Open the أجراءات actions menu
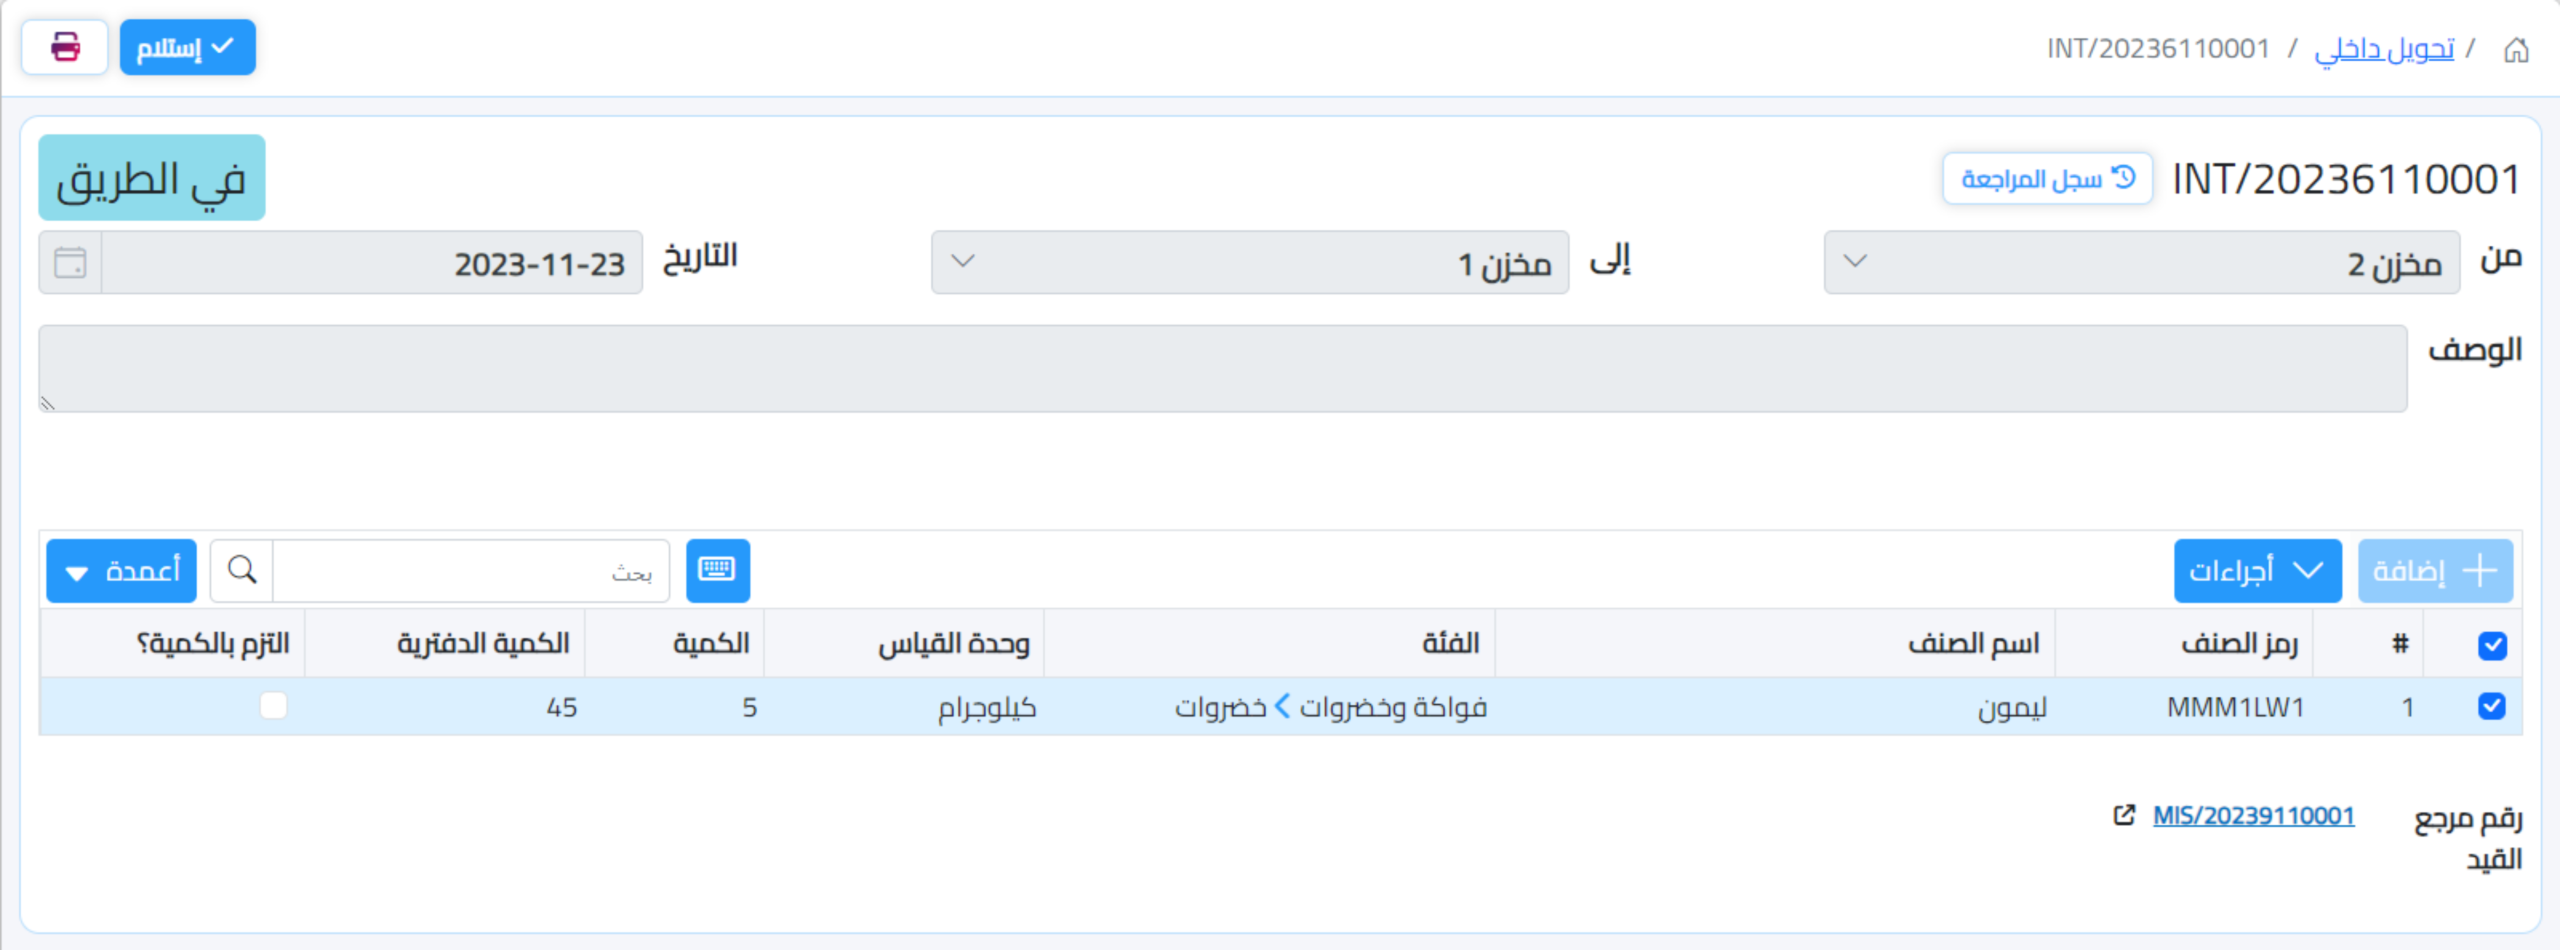 point(2257,570)
